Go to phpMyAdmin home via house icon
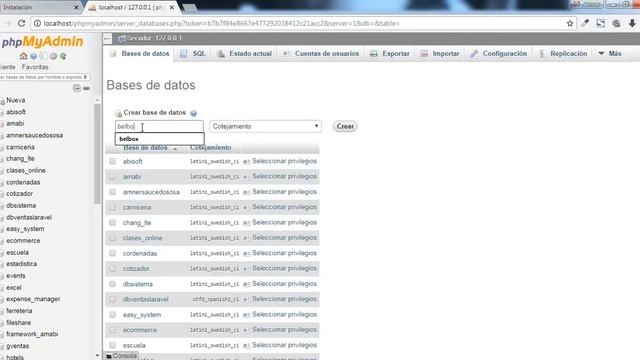Screen dimensions: 640x360 click(23, 56)
